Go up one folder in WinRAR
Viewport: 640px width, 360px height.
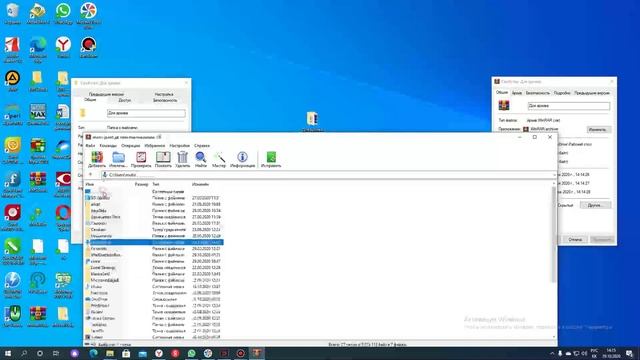(x=91, y=175)
